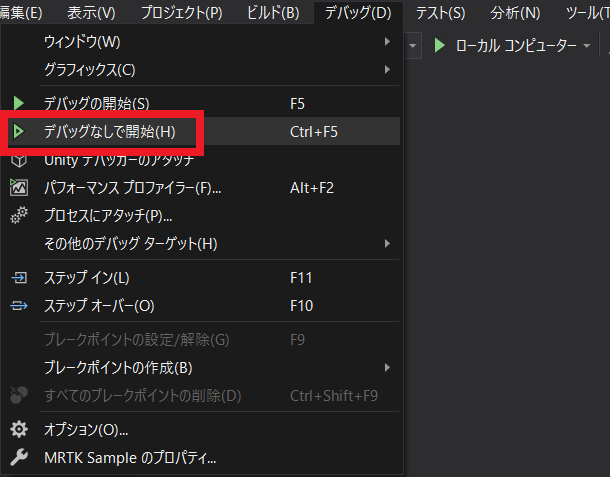
Task: Click green play icon beside デバッグの開始
Action: 18,103
